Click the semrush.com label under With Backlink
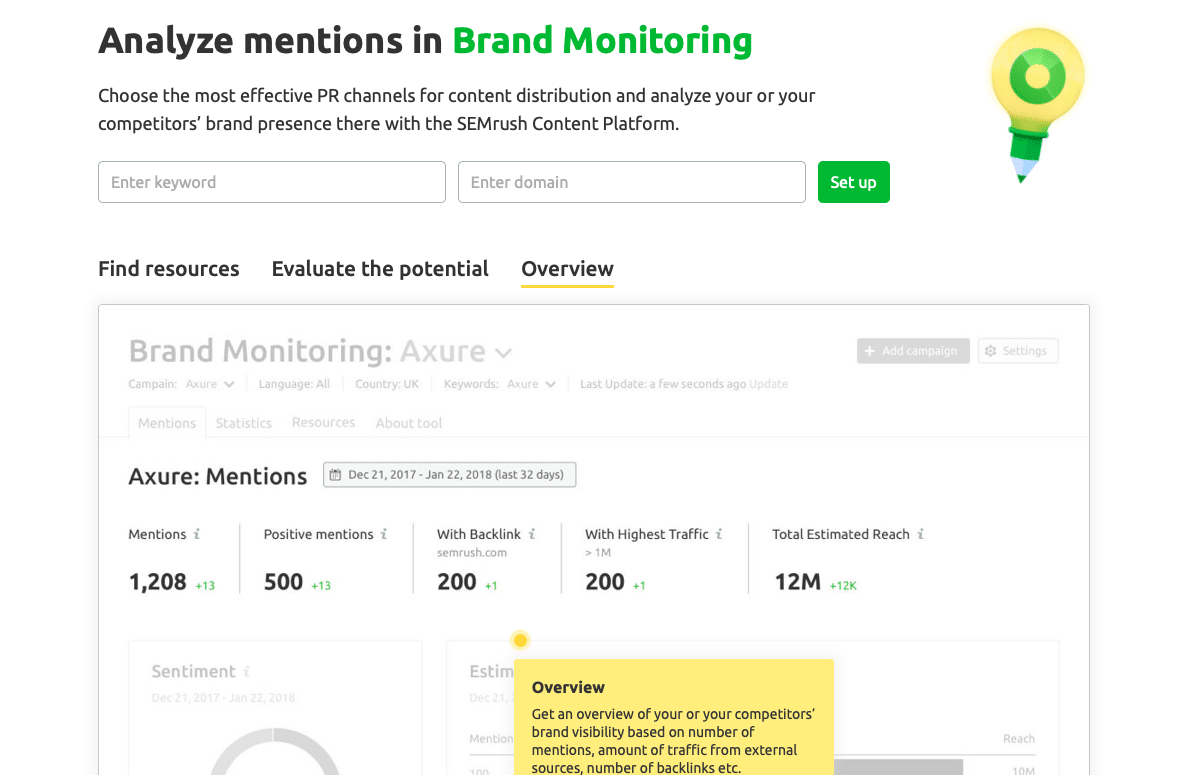1188x775 pixels. pos(472,552)
